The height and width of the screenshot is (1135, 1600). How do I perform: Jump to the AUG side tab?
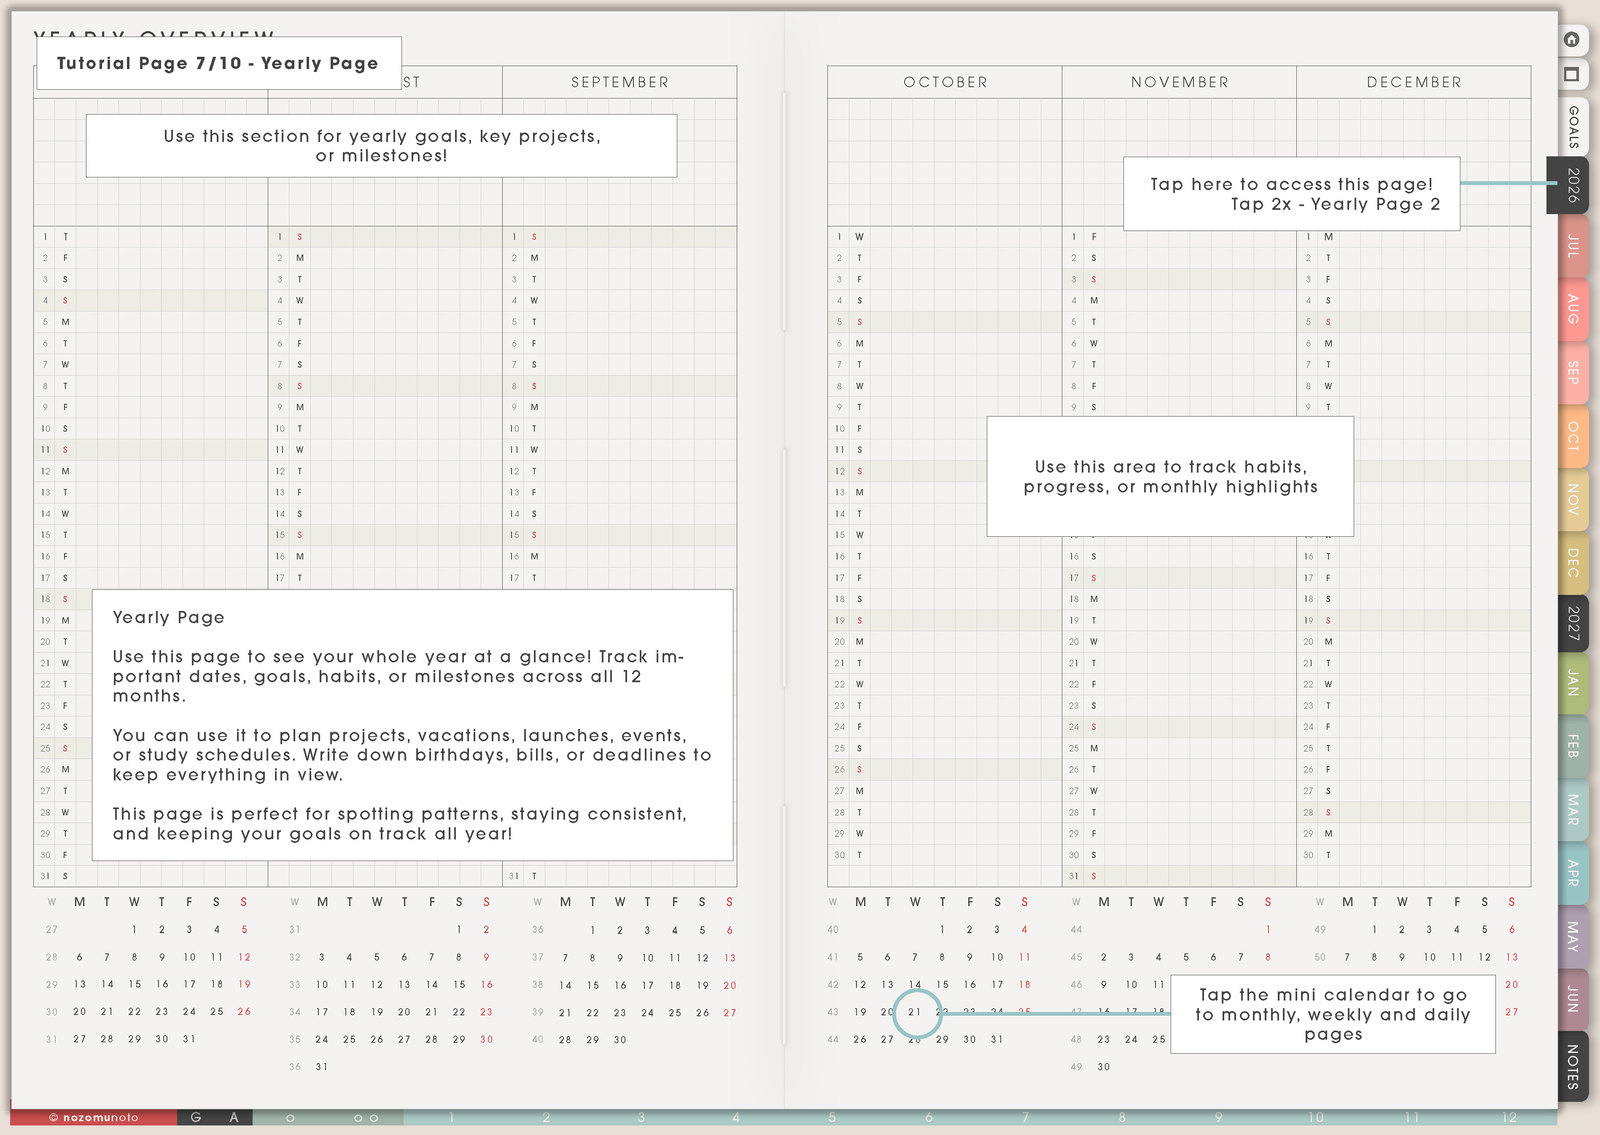click(1572, 309)
